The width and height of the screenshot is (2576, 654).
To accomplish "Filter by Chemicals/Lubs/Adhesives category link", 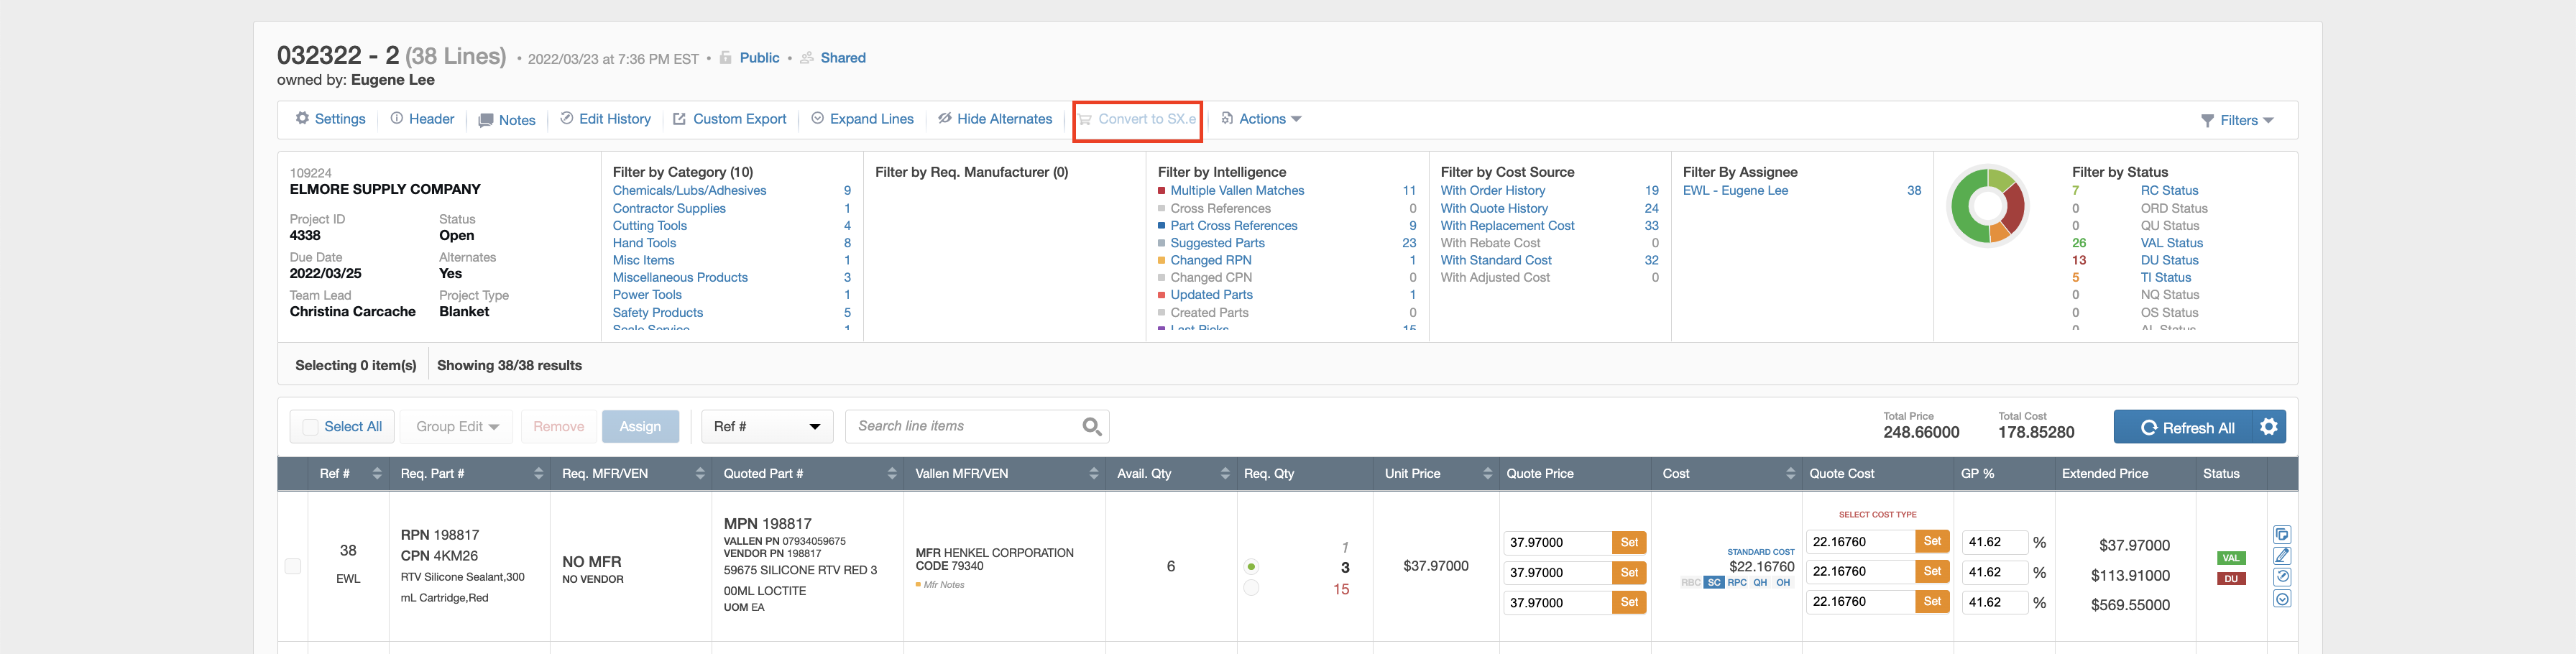I will (689, 191).
